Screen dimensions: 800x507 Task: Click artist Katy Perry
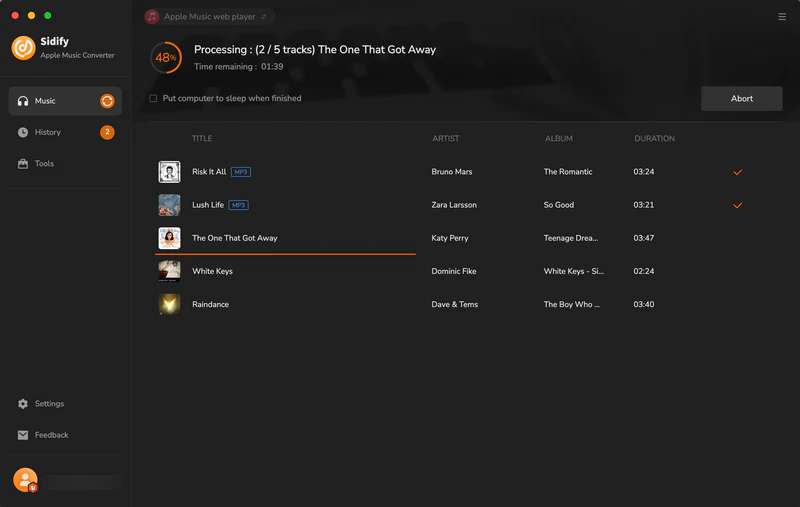(449, 238)
